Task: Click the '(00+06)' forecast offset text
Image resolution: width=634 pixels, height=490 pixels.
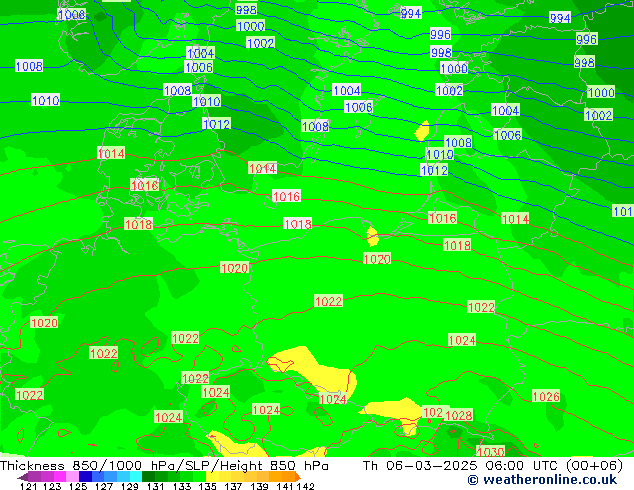Action: tap(594, 466)
